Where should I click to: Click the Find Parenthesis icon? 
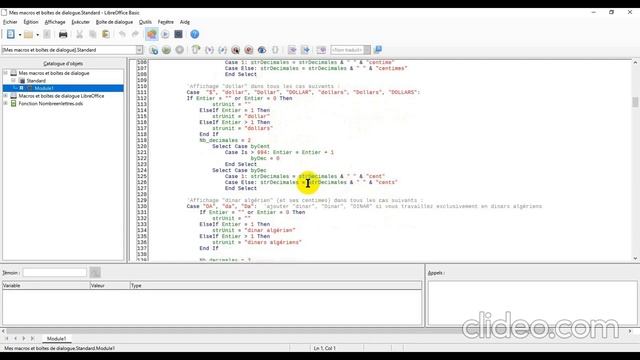(275, 50)
